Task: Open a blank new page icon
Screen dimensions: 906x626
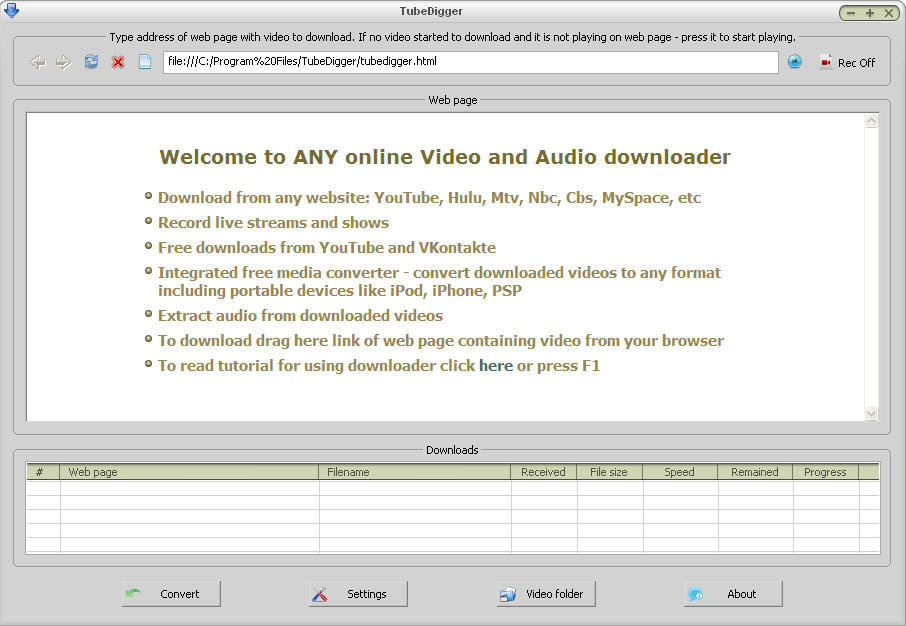Action: tap(145, 61)
